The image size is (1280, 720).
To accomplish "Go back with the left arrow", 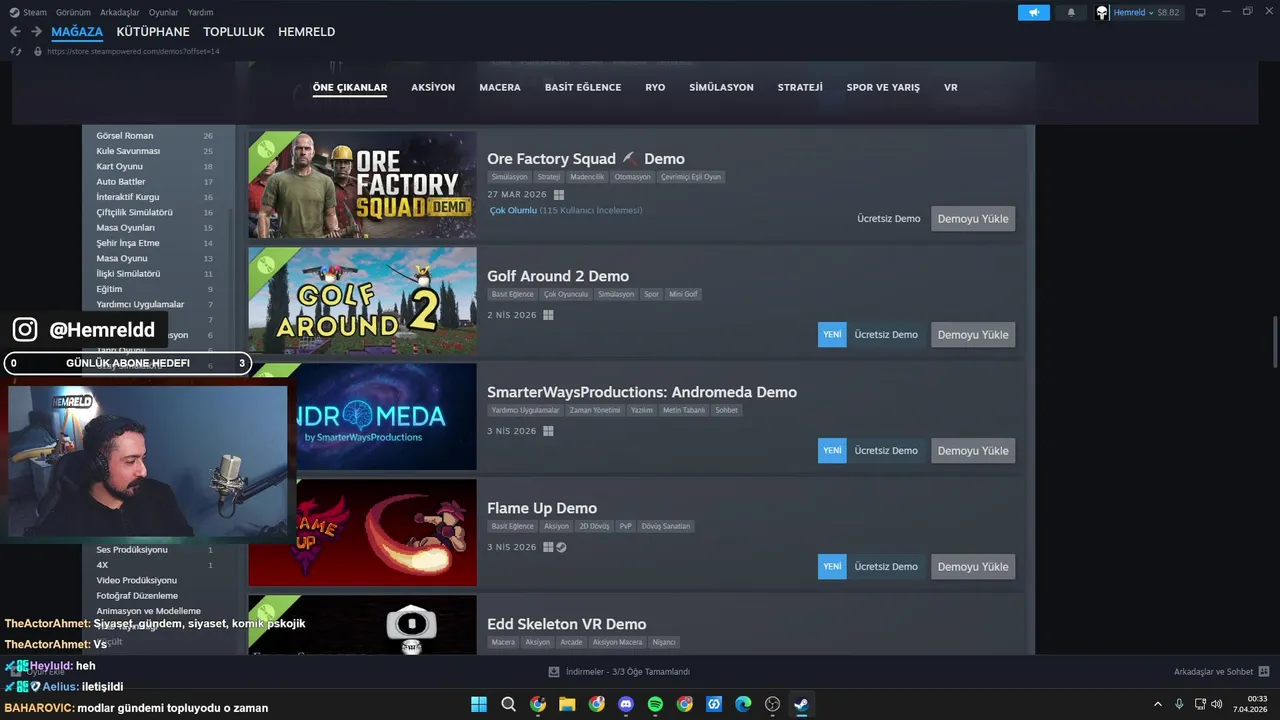I will [x=15, y=32].
